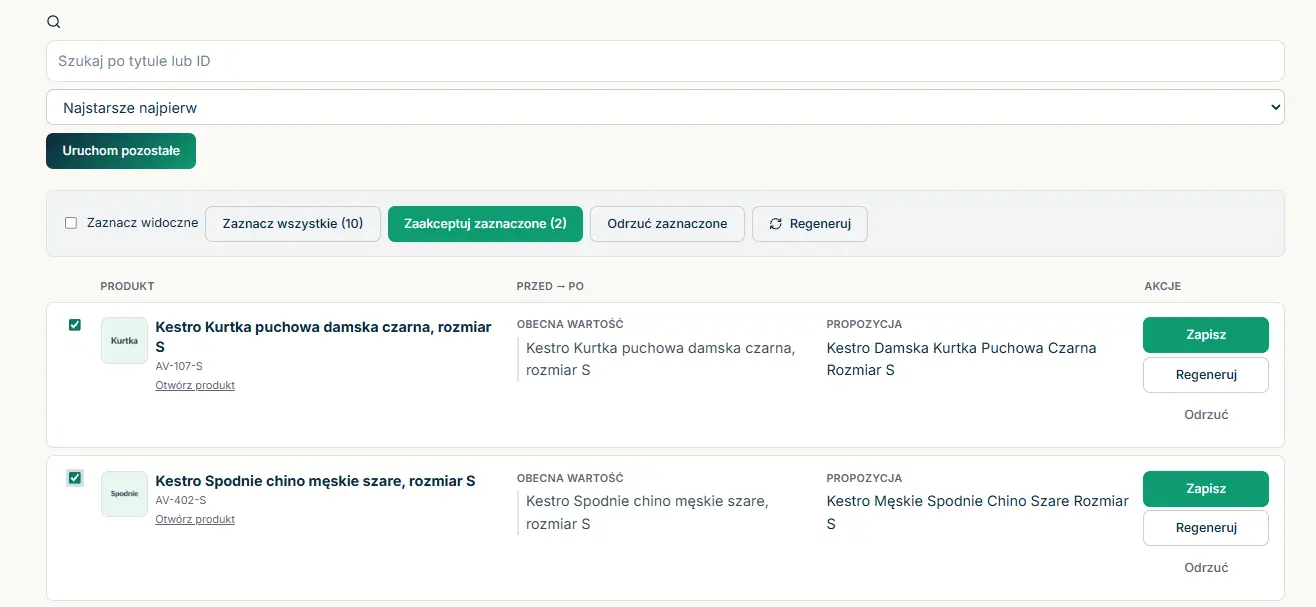Click the Kurtka product thumbnail
The height and width of the screenshot is (607, 1316).
pyautogui.click(x=124, y=341)
